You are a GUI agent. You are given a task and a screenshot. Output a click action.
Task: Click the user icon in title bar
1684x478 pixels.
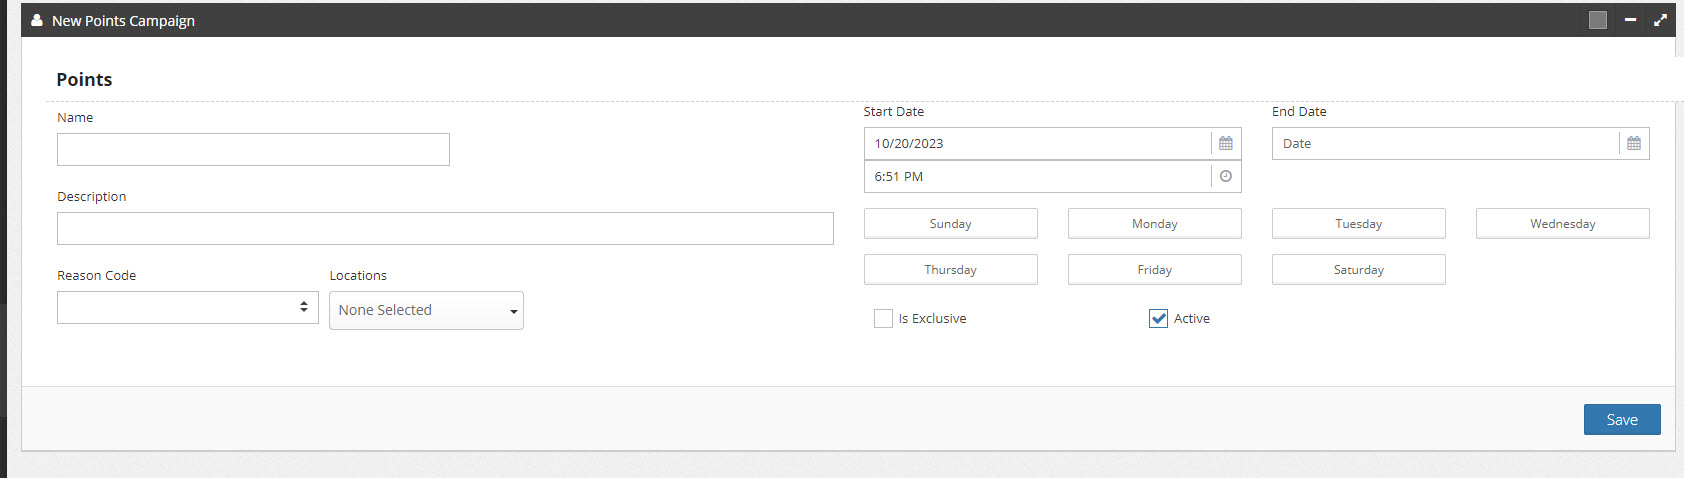point(37,20)
